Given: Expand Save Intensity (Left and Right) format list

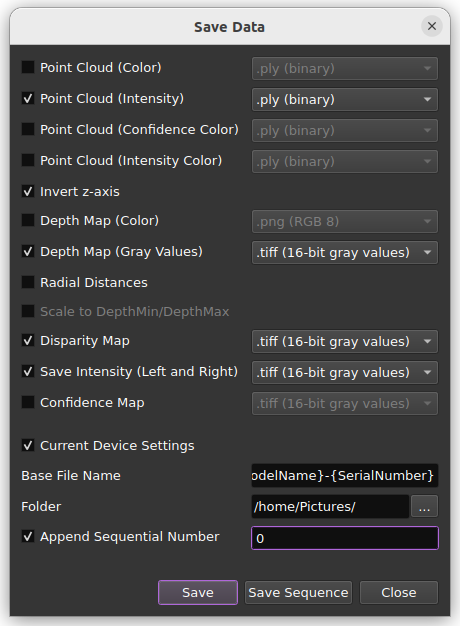Looking at the screenshot, I should [x=345, y=372].
